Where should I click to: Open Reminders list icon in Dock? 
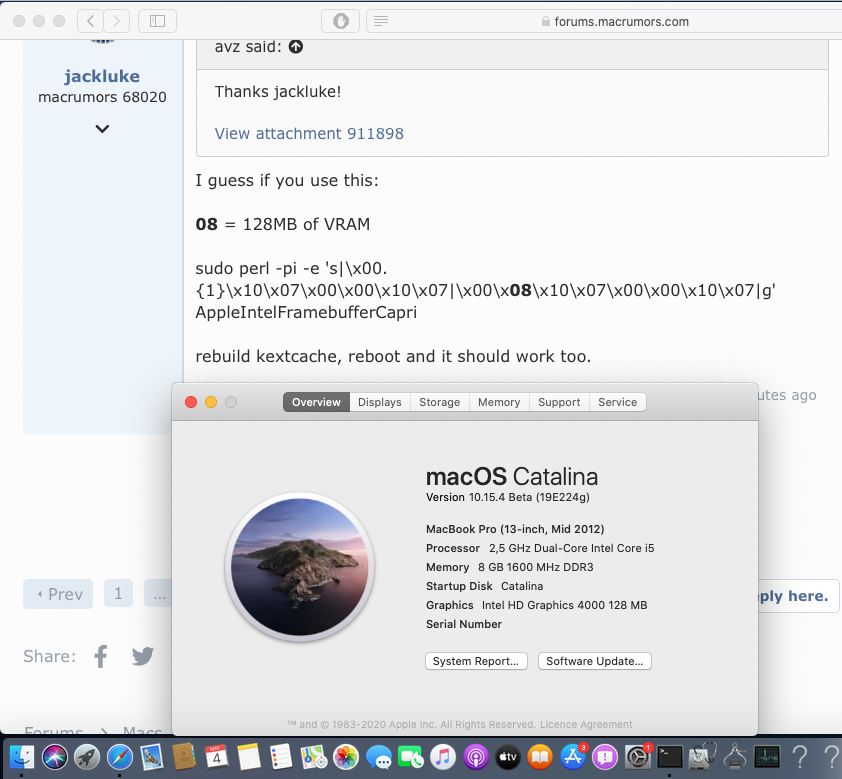coord(281,757)
